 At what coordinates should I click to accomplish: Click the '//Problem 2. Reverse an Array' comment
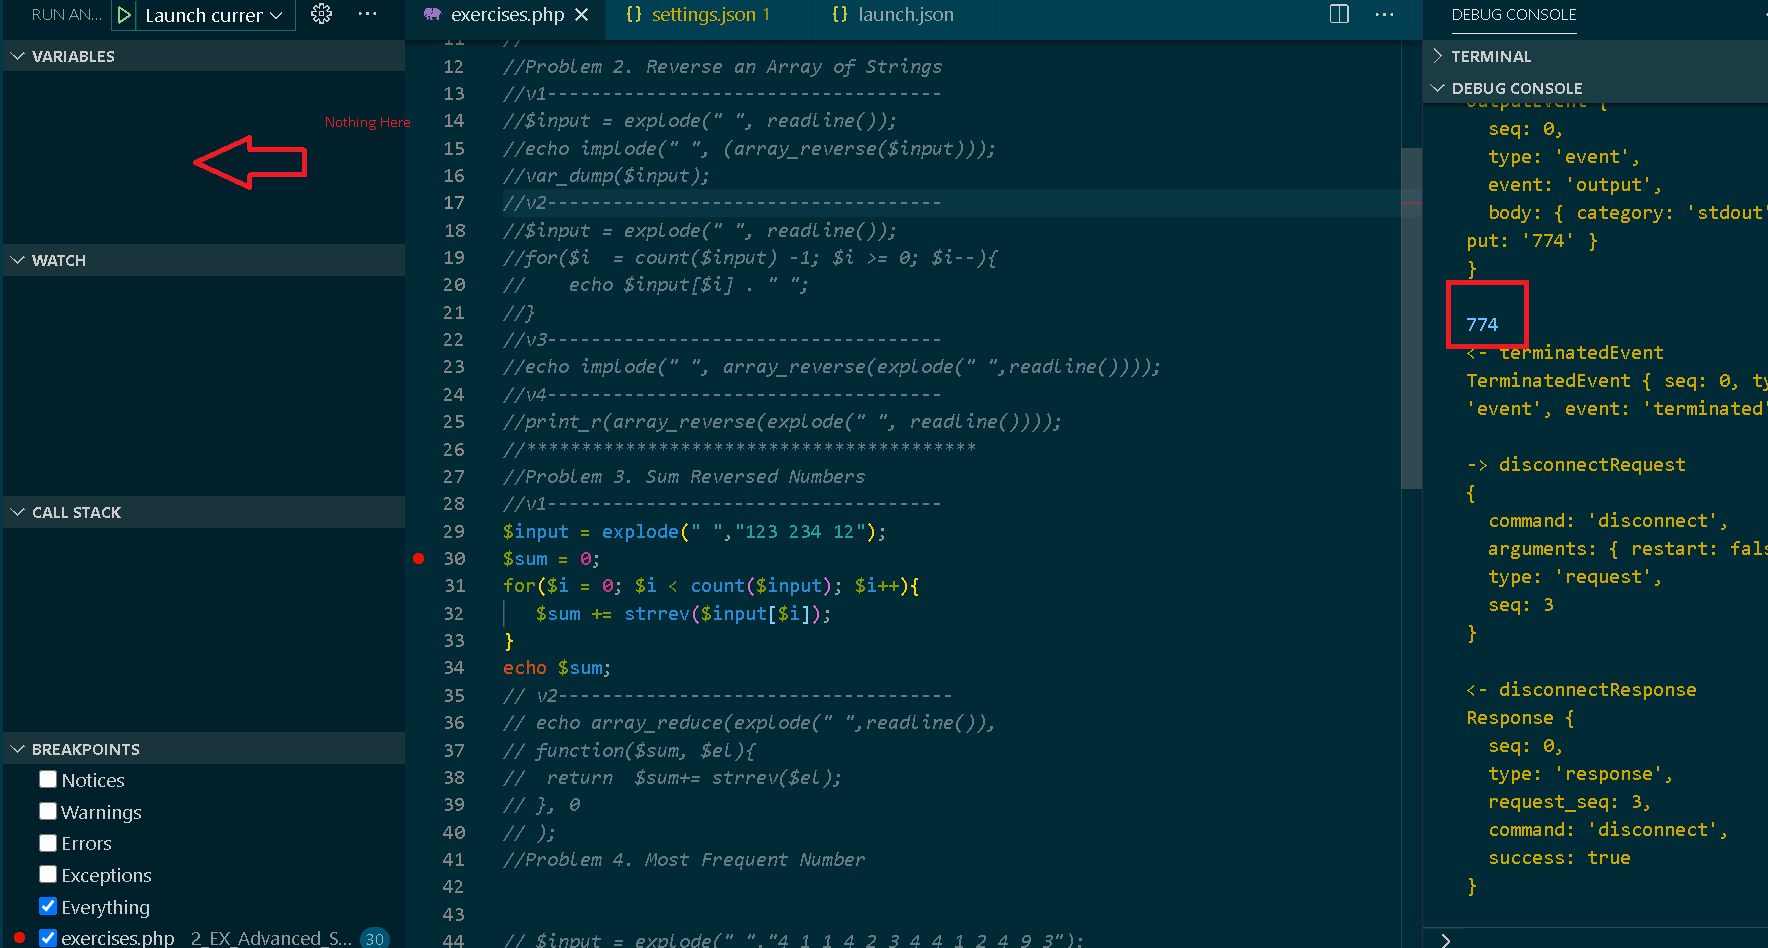click(722, 66)
